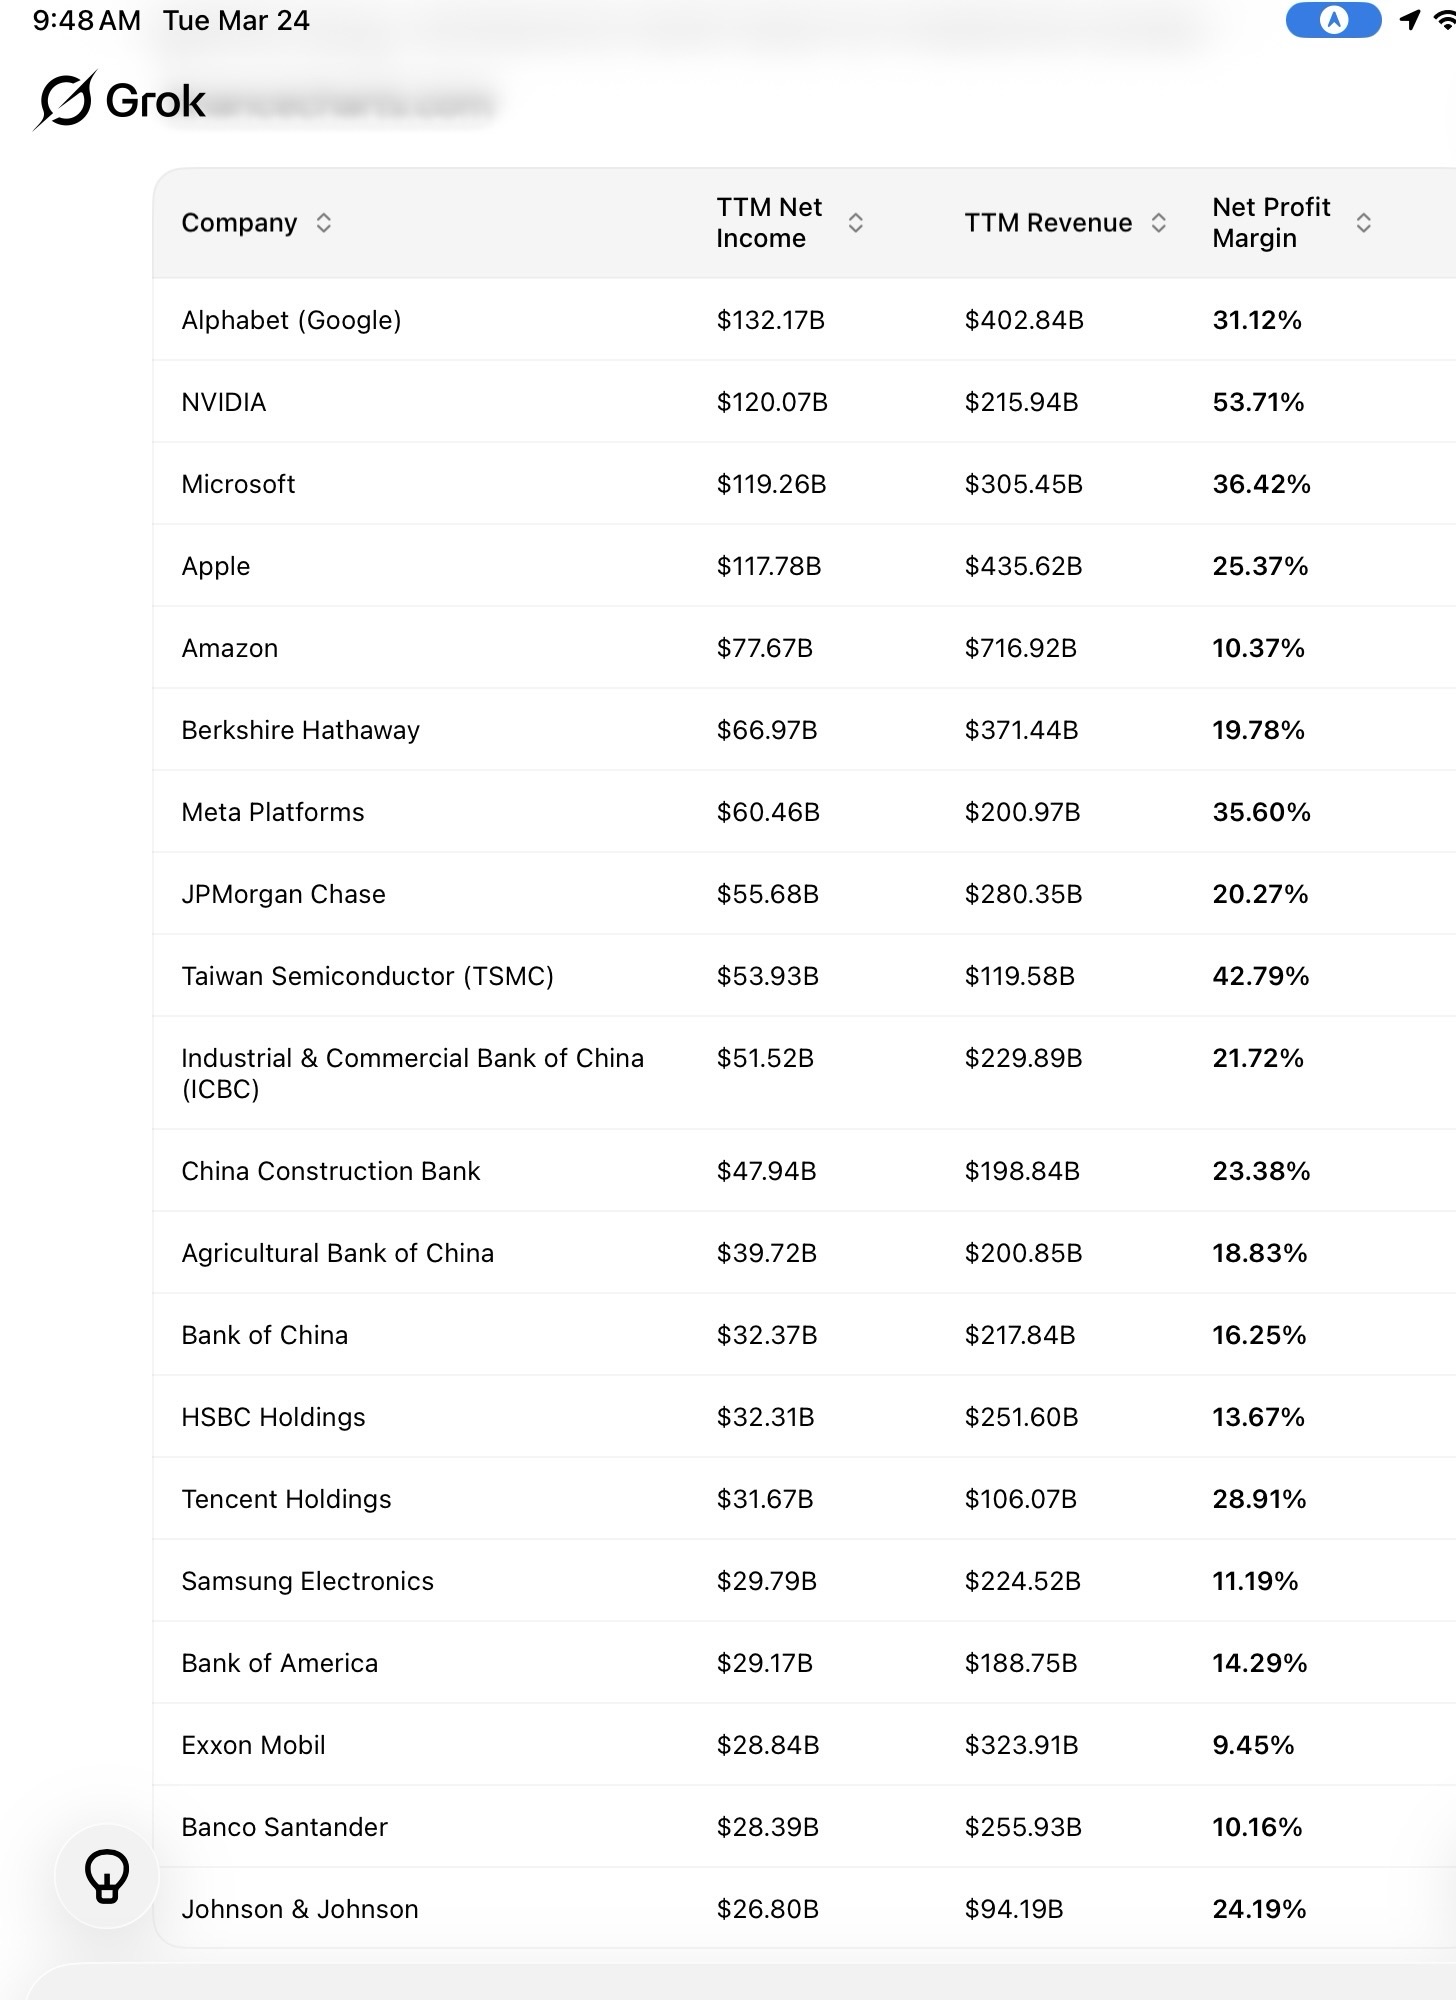Click the Net Profit Margin header text
This screenshot has height=2000, width=1456.
pos(1270,223)
